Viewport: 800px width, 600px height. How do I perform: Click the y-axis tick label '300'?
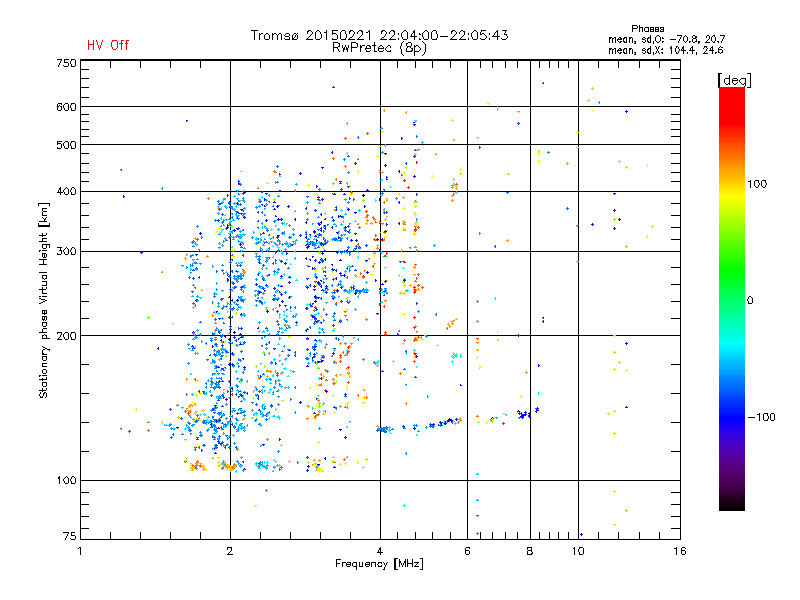coord(66,251)
